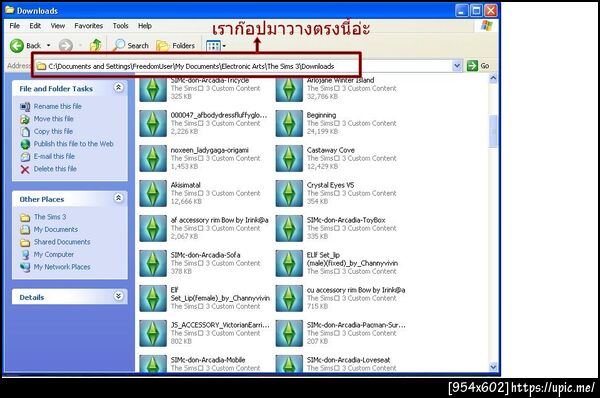The width and height of the screenshot is (600, 398).
Task: Click the file list scroll up arrow
Action: point(493,78)
